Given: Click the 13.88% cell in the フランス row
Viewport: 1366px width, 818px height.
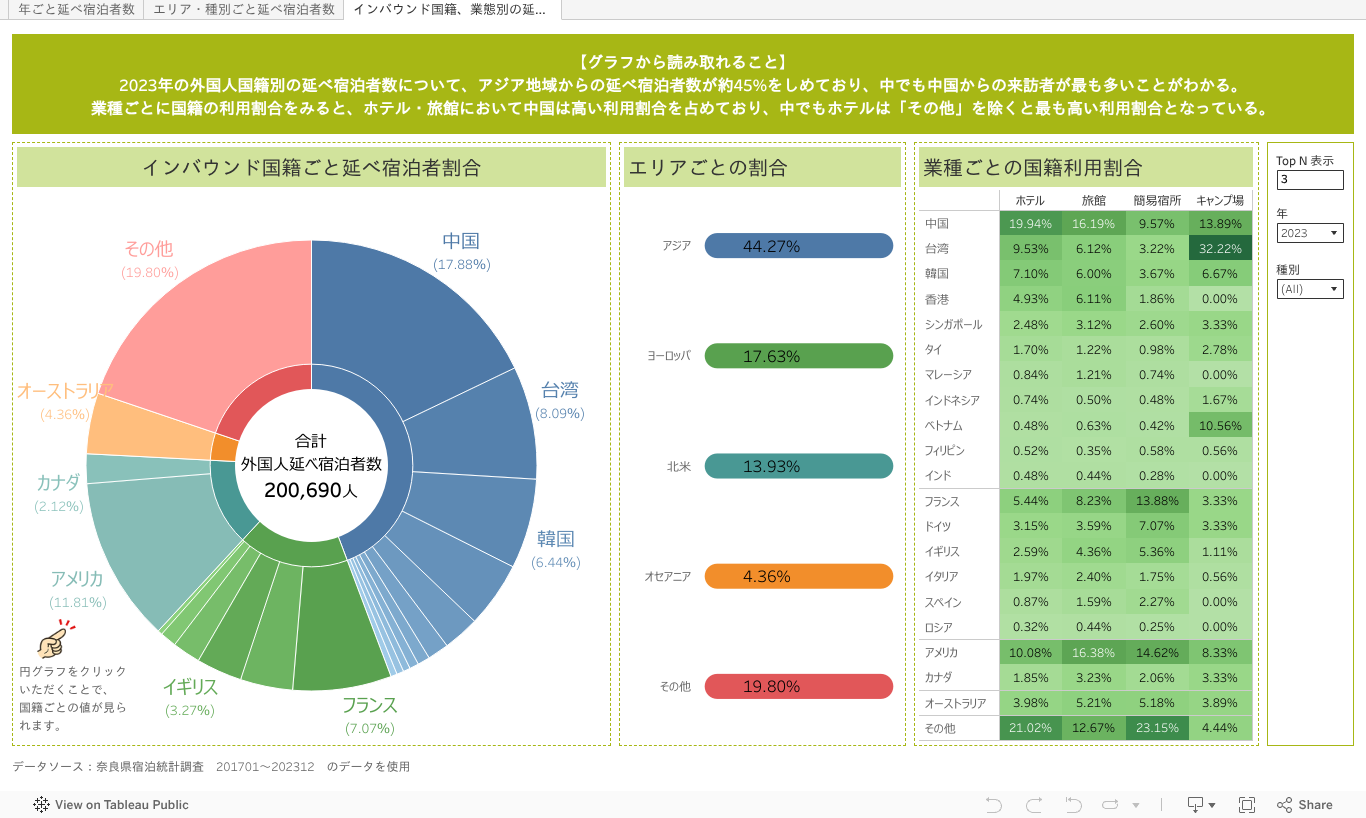Looking at the screenshot, I should (1157, 501).
